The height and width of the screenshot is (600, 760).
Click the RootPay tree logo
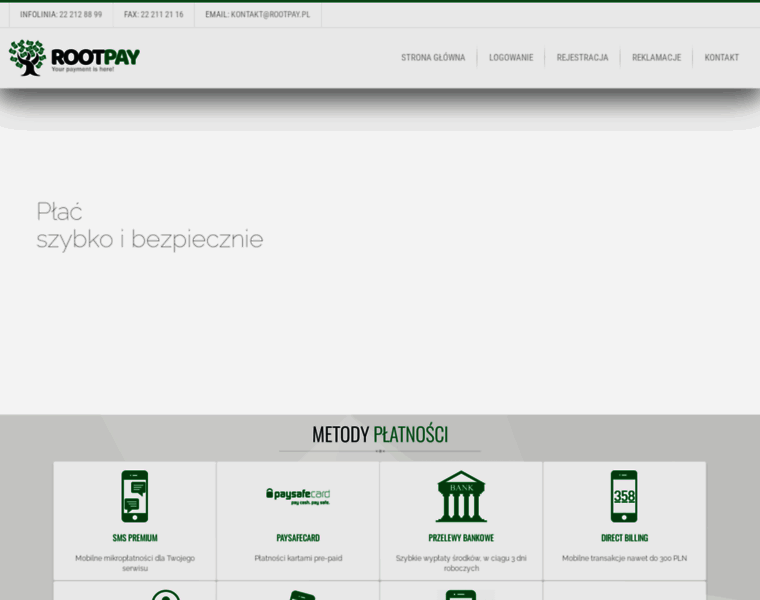(27, 58)
